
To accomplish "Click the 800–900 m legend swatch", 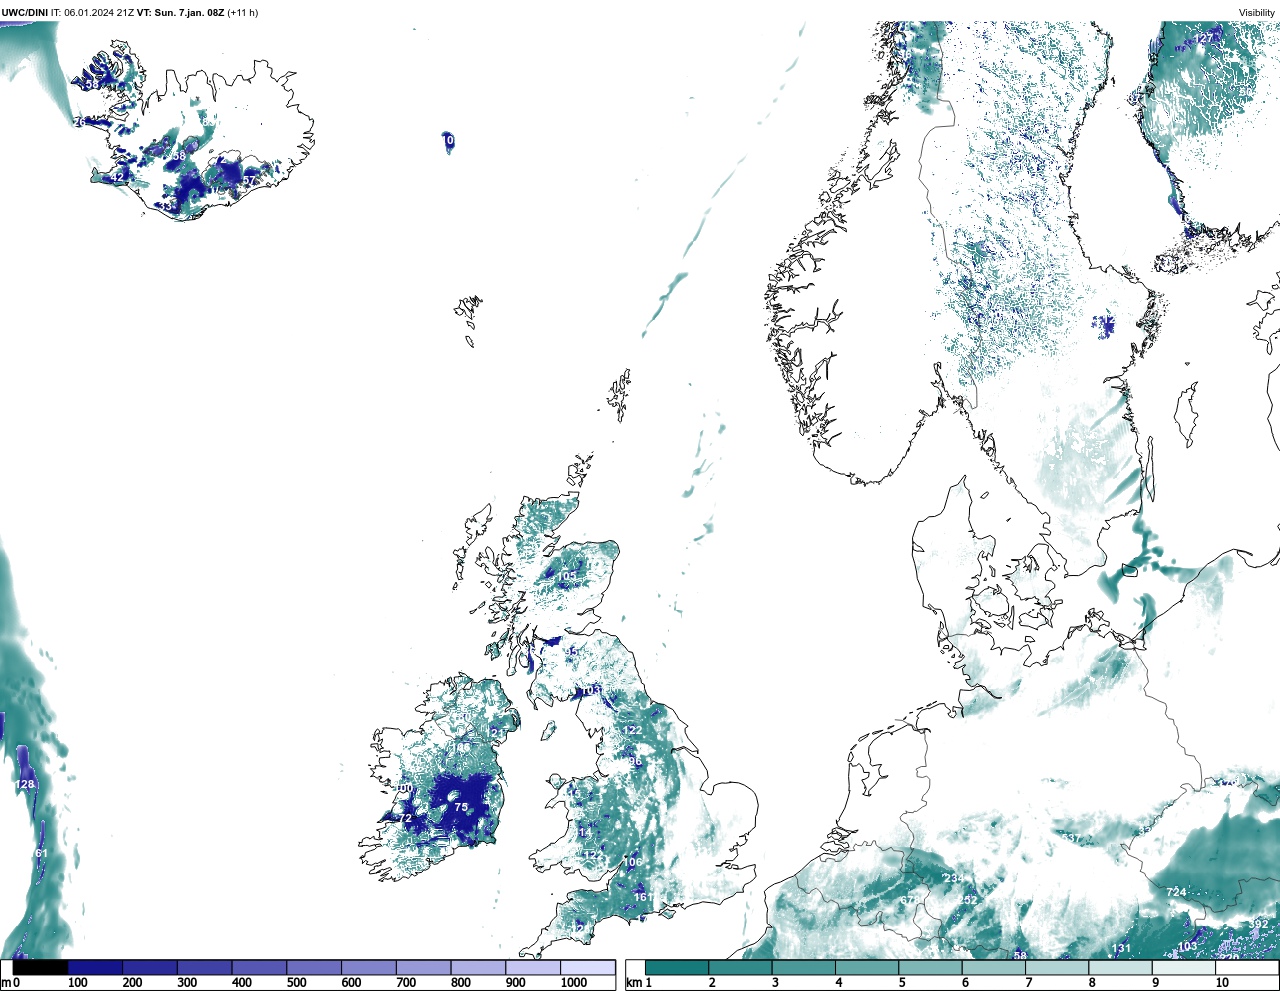I will (x=478, y=967).
